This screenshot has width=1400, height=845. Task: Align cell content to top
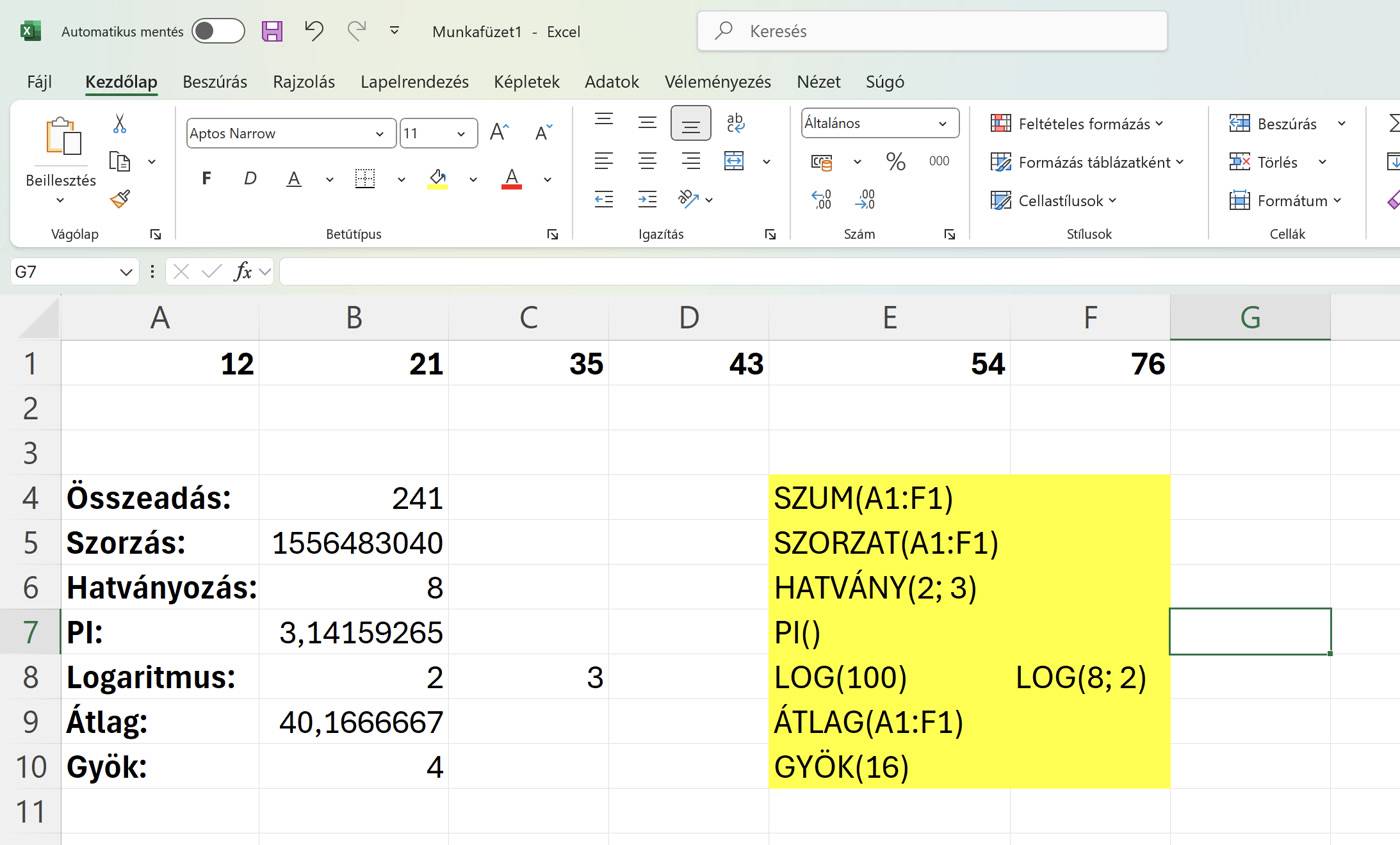tap(604, 121)
